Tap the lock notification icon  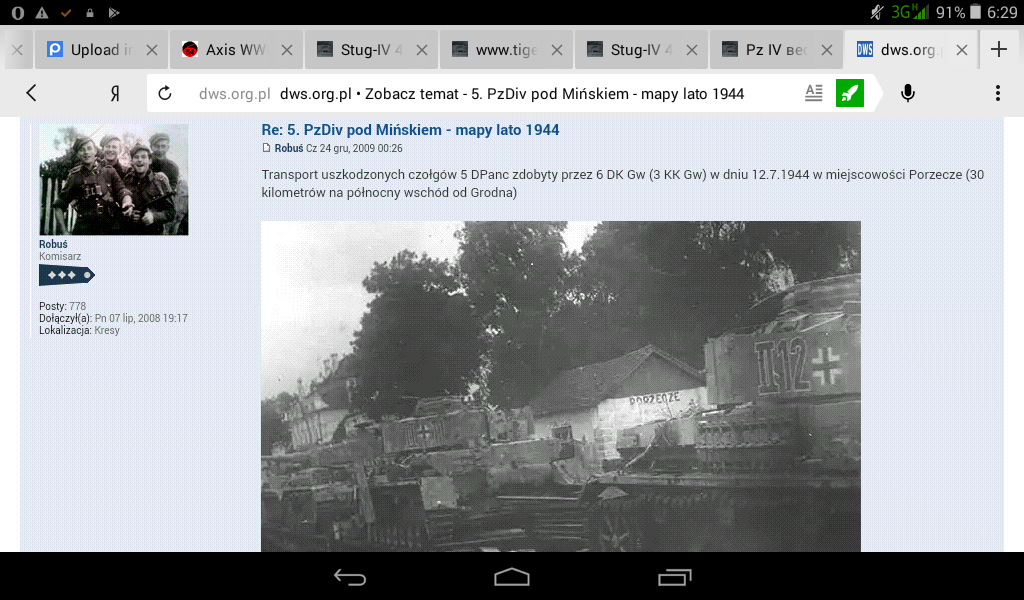[89, 12]
